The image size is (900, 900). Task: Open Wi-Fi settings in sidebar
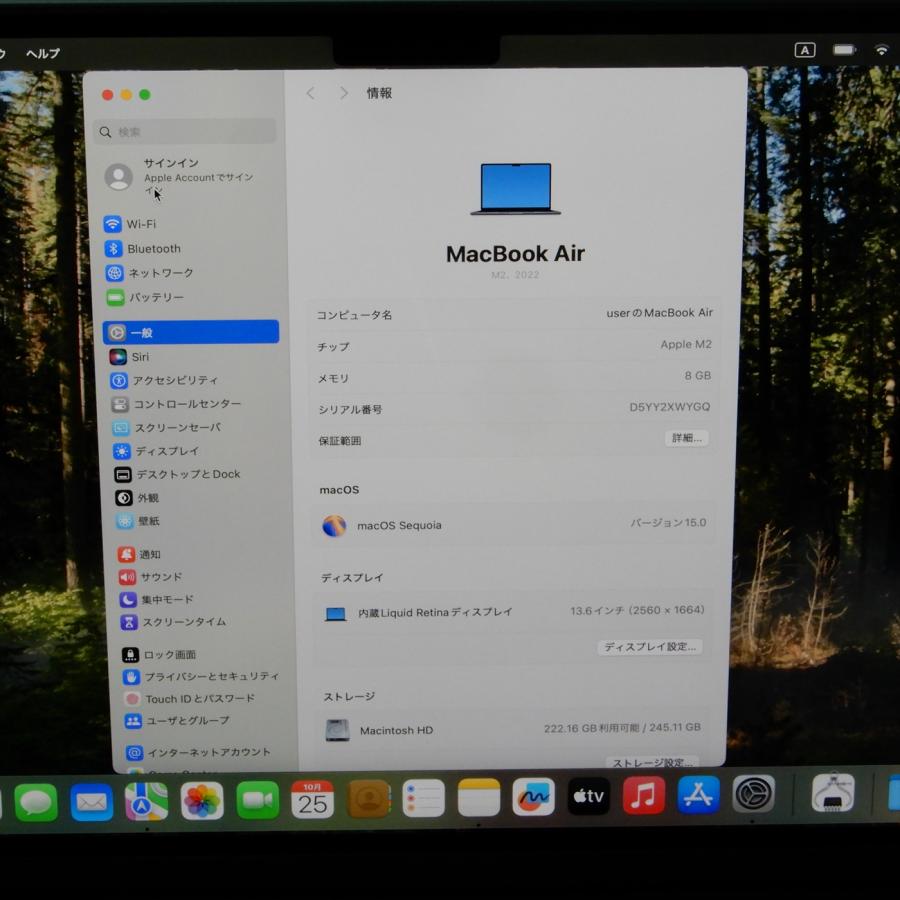click(130, 224)
